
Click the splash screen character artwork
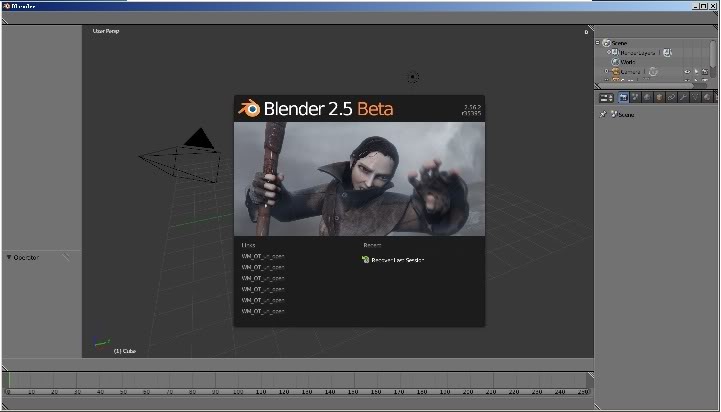point(359,179)
